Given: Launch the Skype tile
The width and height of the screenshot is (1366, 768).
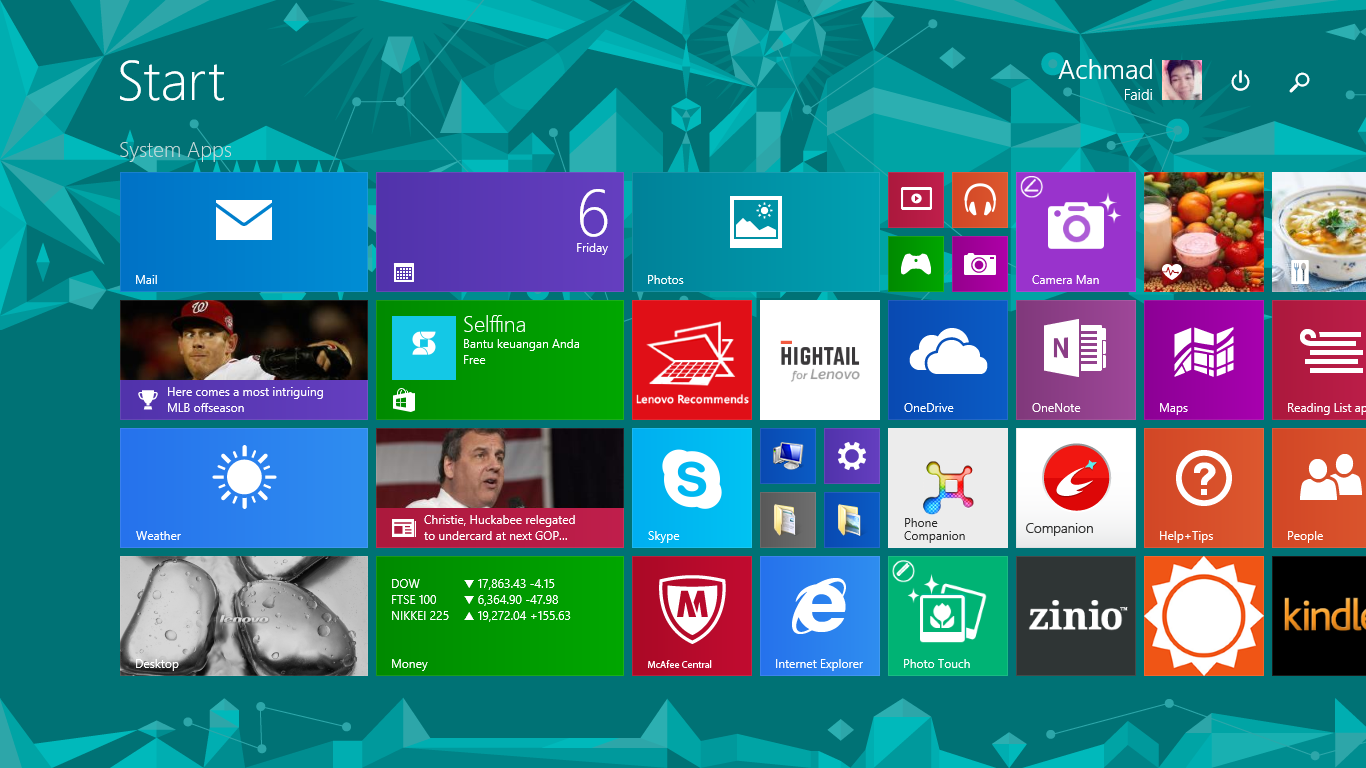Looking at the screenshot, I should click(x=692, y=488).
